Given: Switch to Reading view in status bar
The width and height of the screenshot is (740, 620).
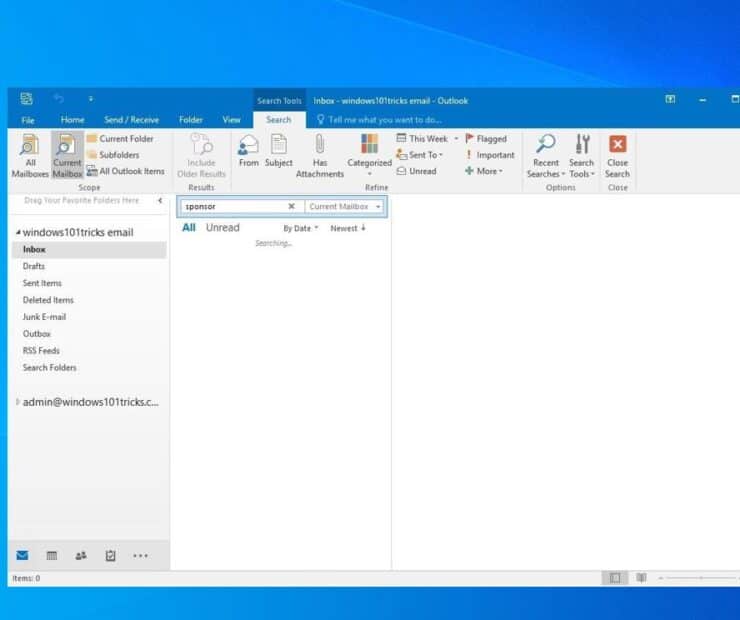Looking at the screenshot, I should [641, 578].
